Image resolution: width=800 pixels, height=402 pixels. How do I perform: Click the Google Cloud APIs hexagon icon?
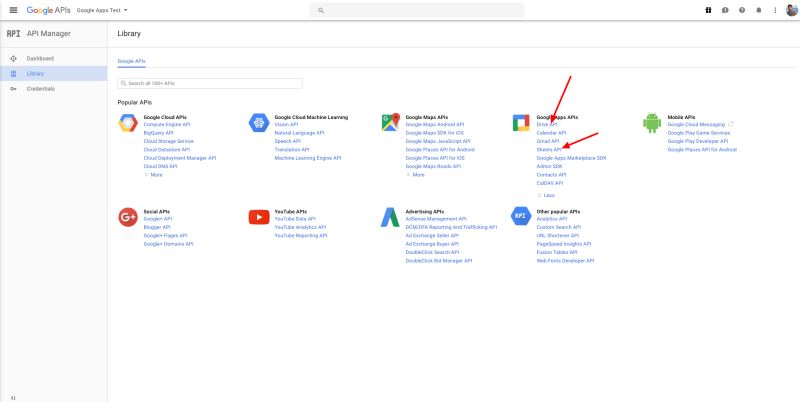(x=128, y=123)
